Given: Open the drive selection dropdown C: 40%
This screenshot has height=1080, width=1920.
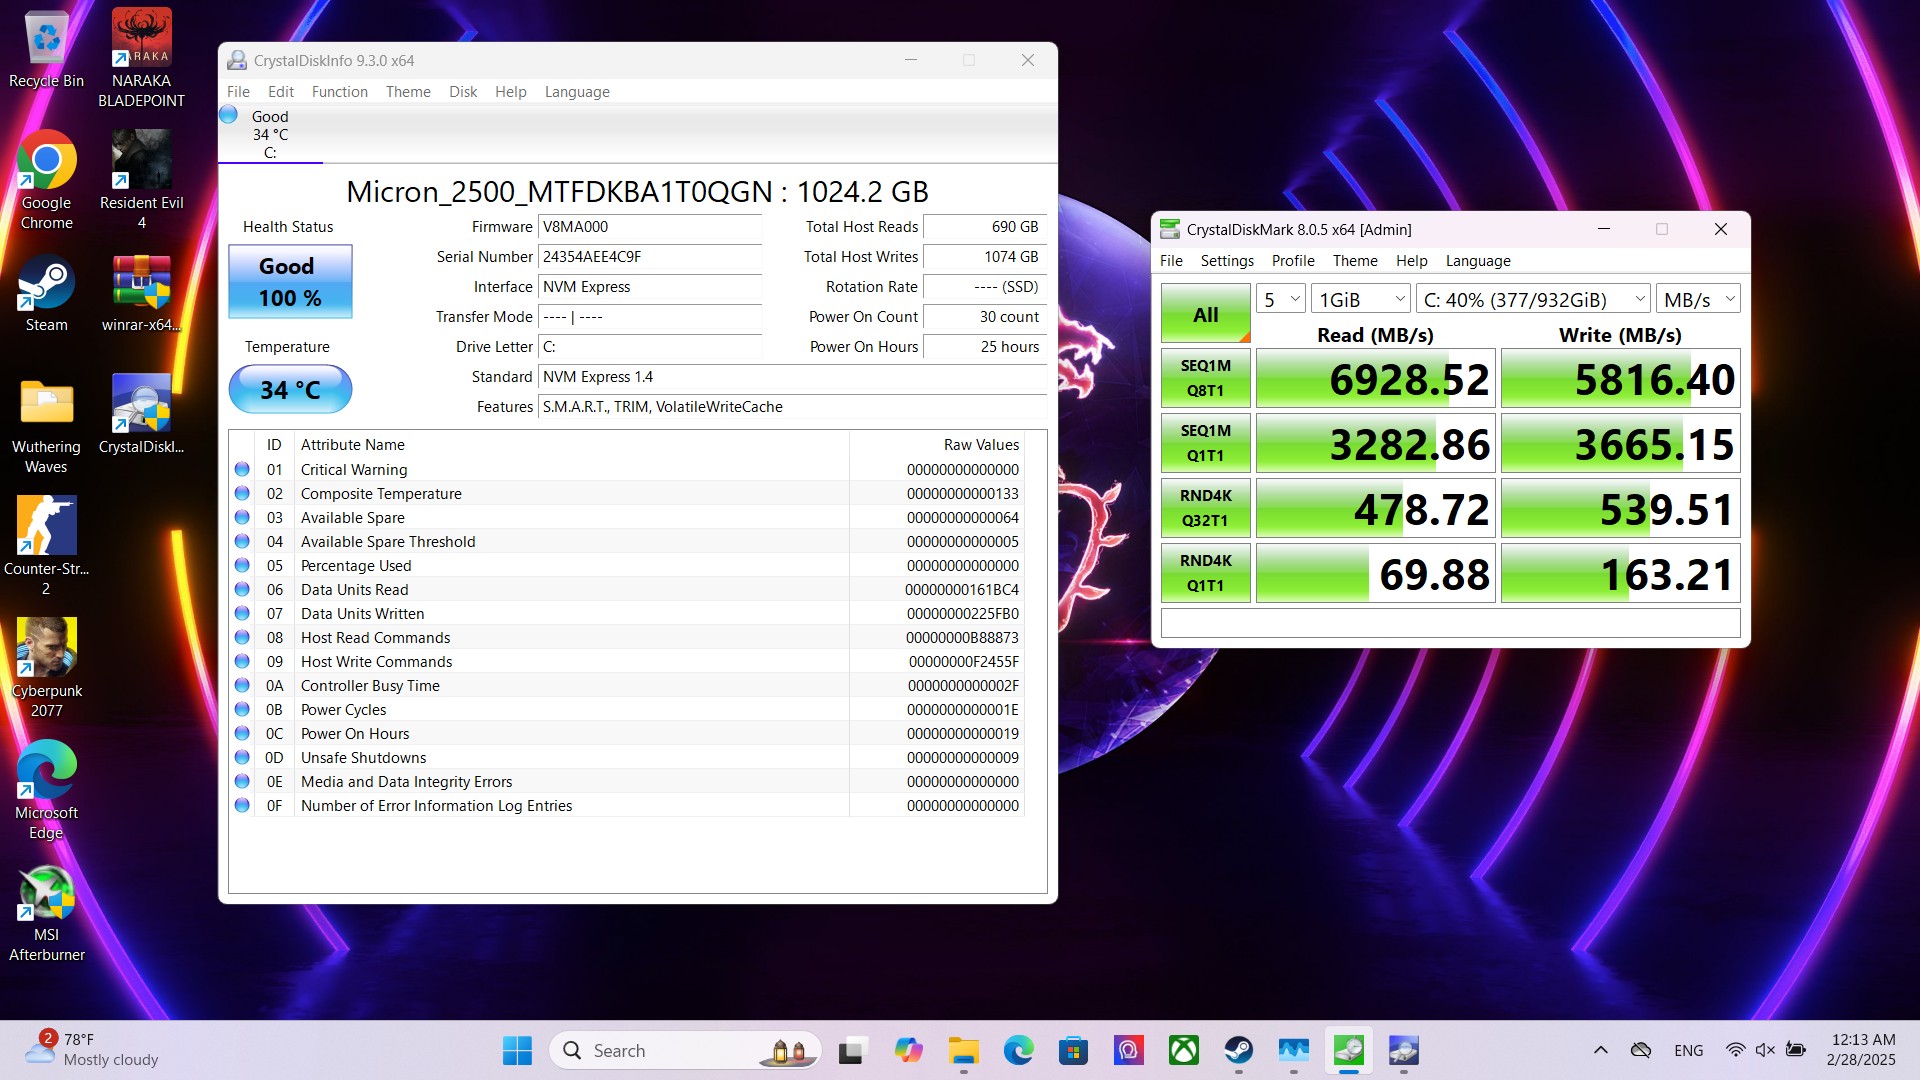Looking at the screenshot, I should click(x=1533, y=299).
